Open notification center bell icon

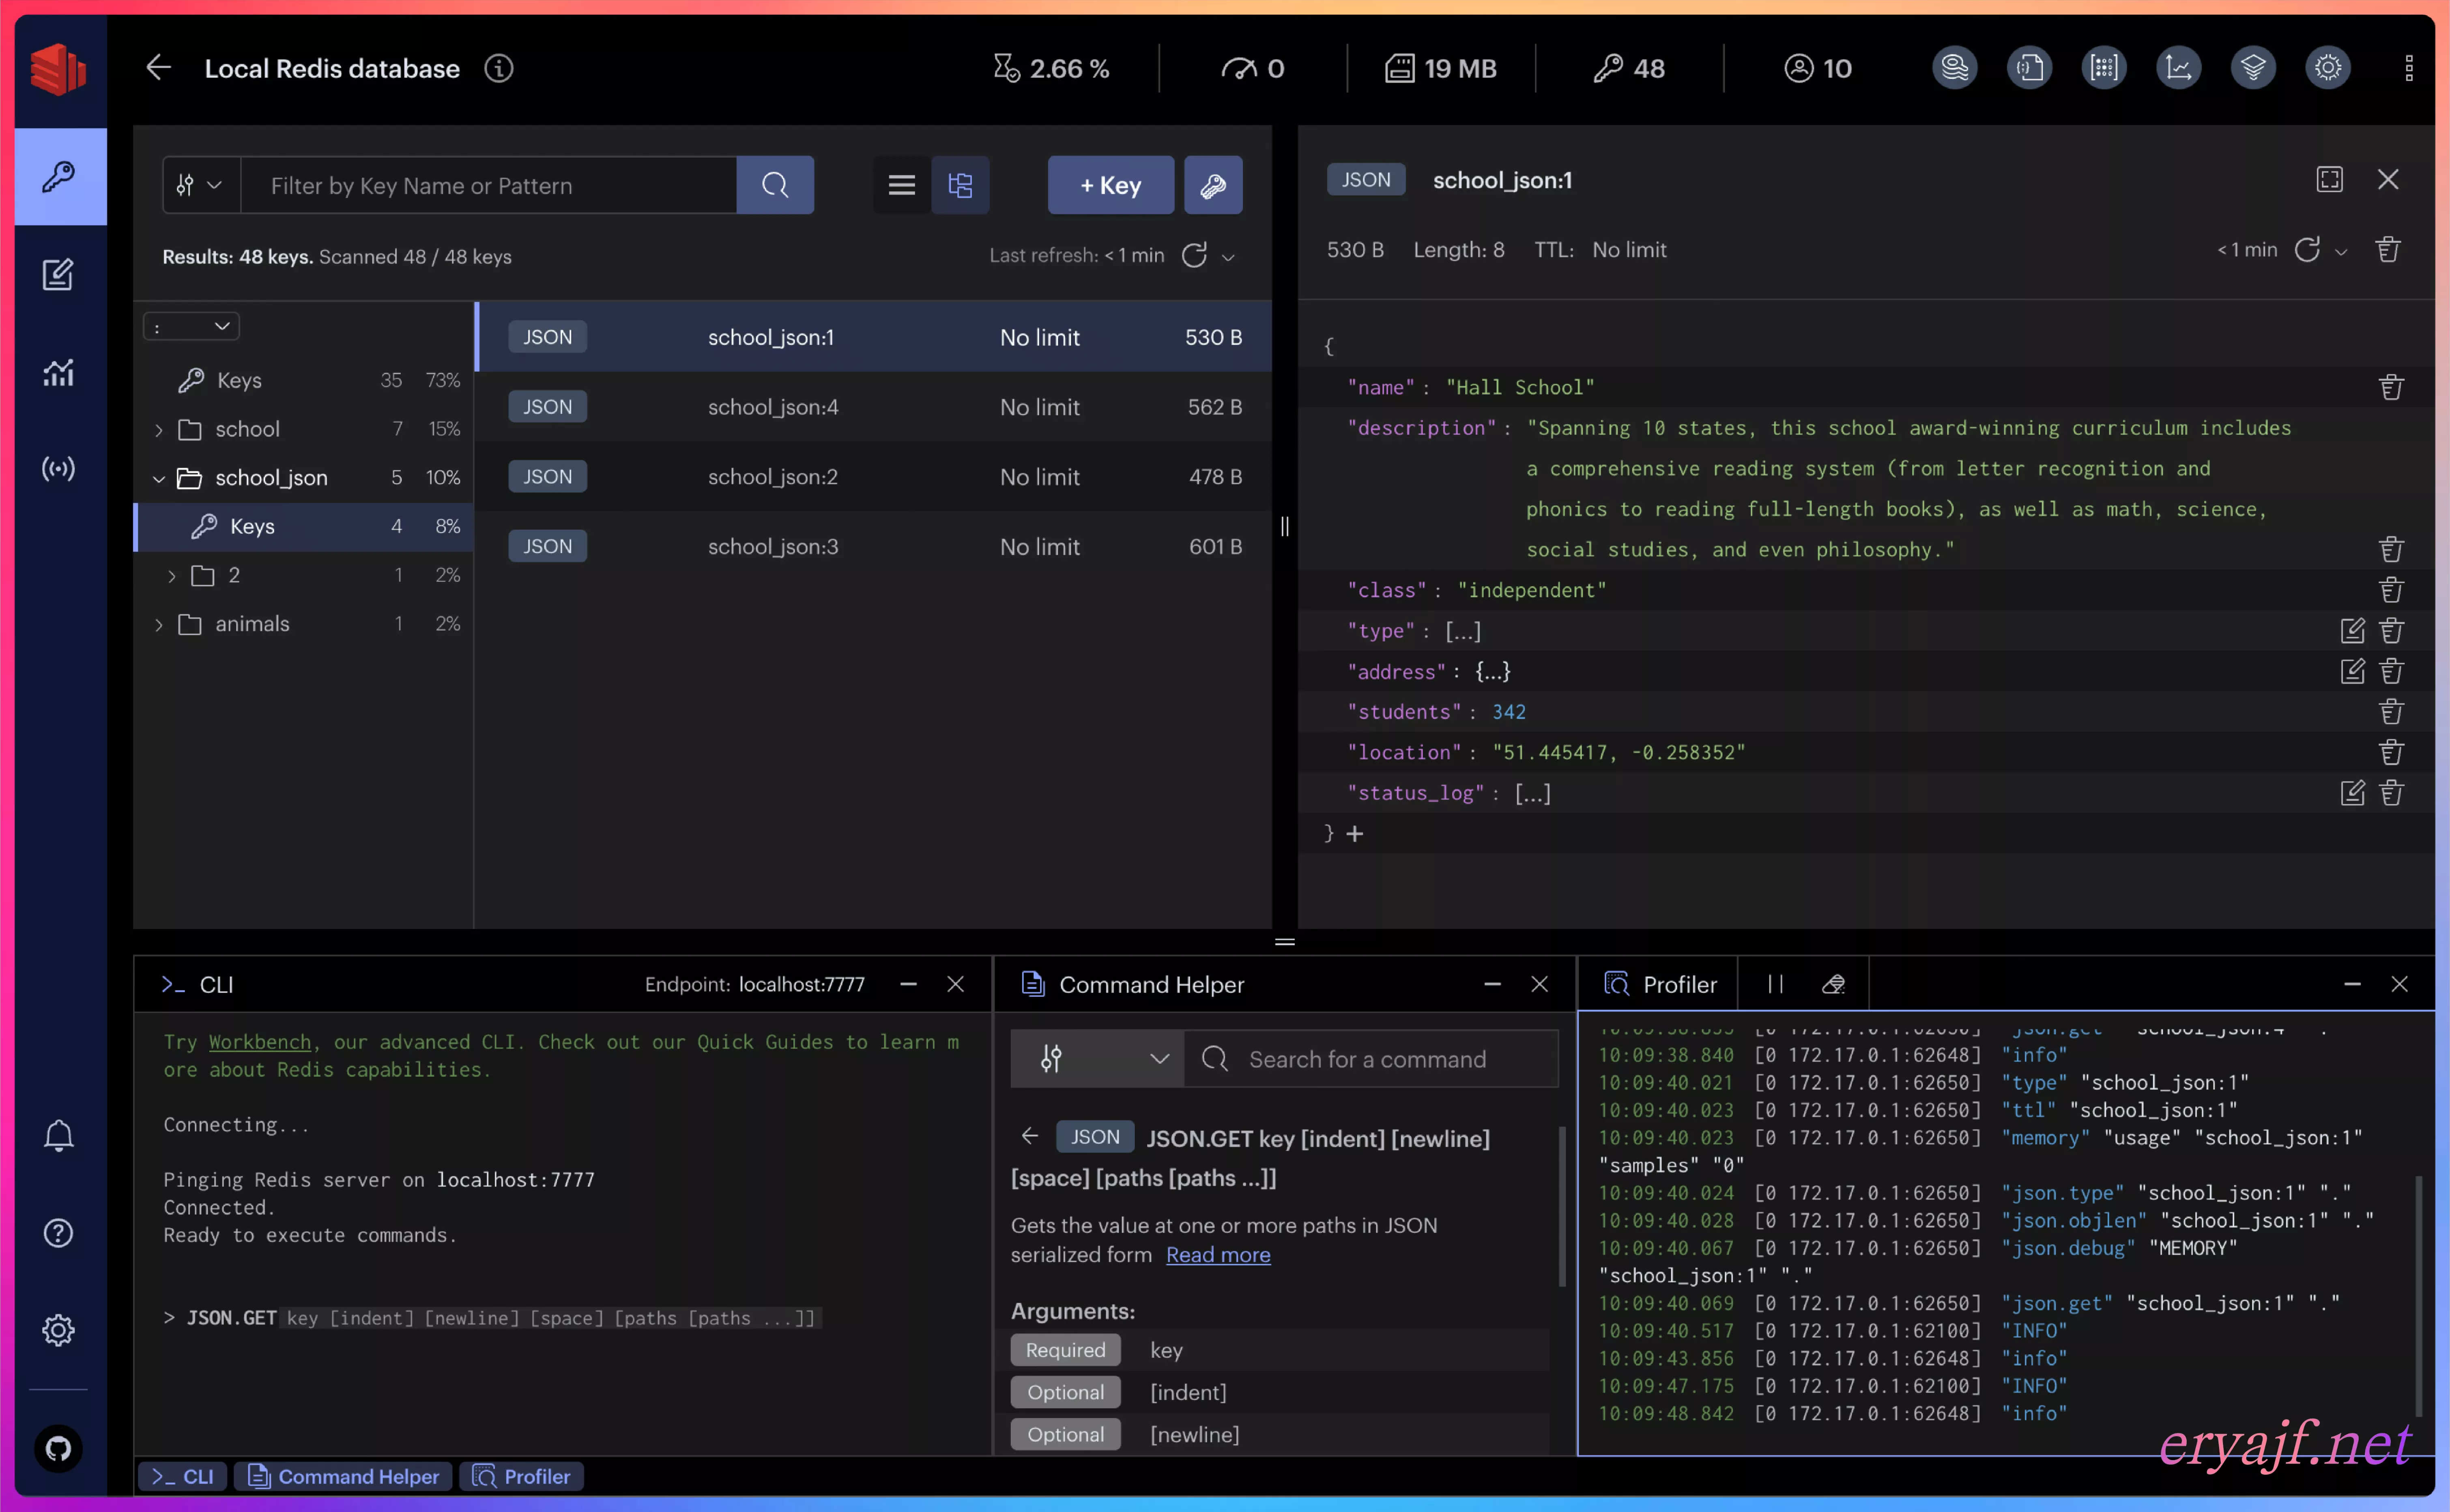coord(58,1136)
